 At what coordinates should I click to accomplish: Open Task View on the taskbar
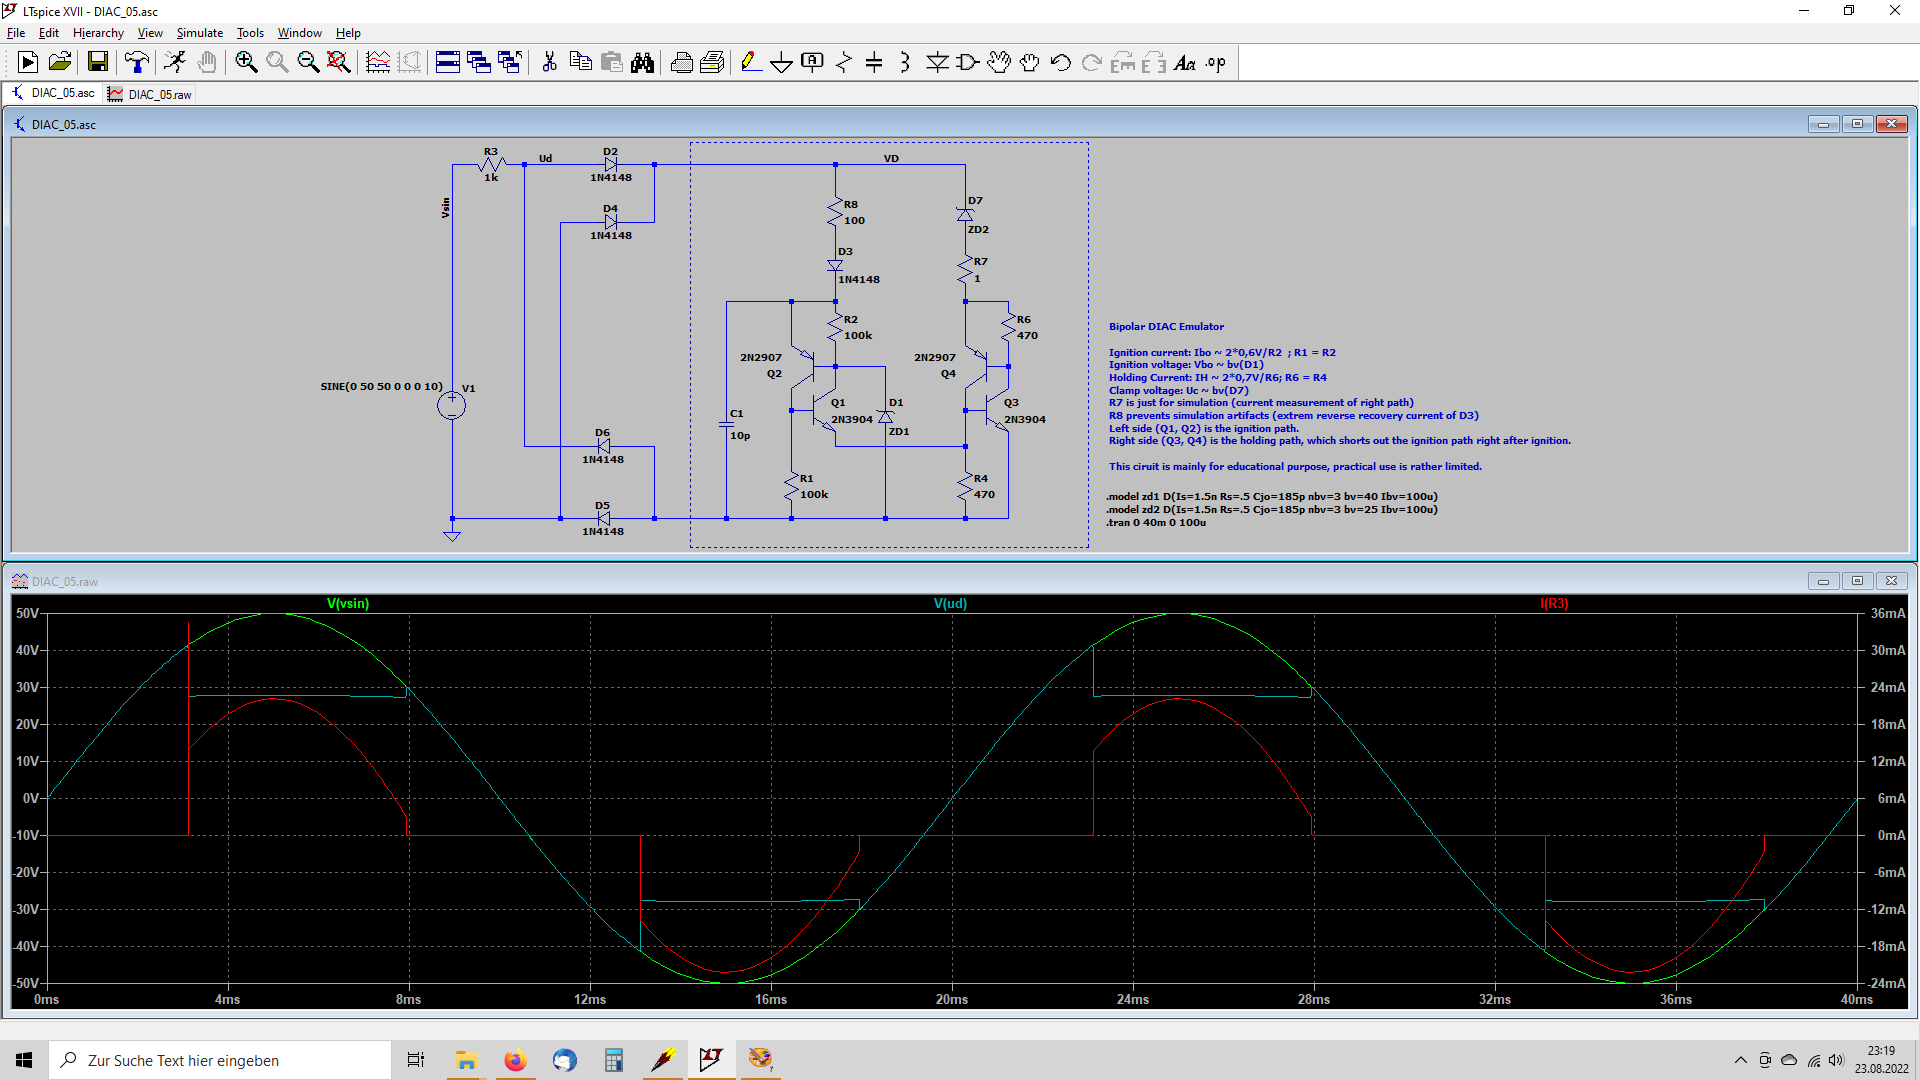pyautogui.click(x=416, y=1060)
